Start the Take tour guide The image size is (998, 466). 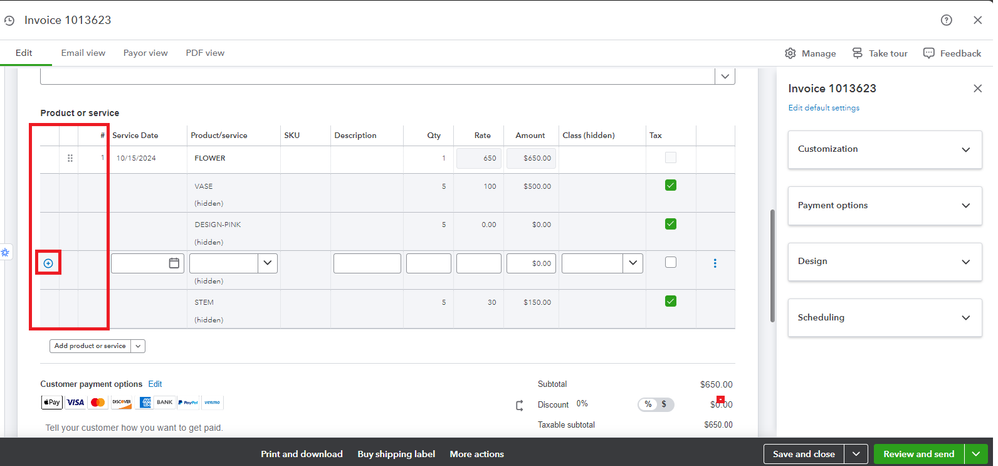pos(880,53)
